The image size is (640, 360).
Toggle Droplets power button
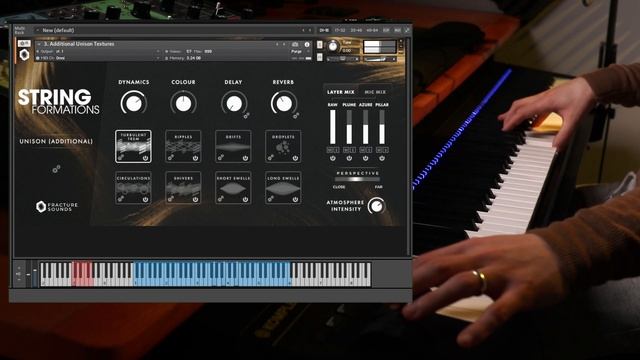[295, 158]
